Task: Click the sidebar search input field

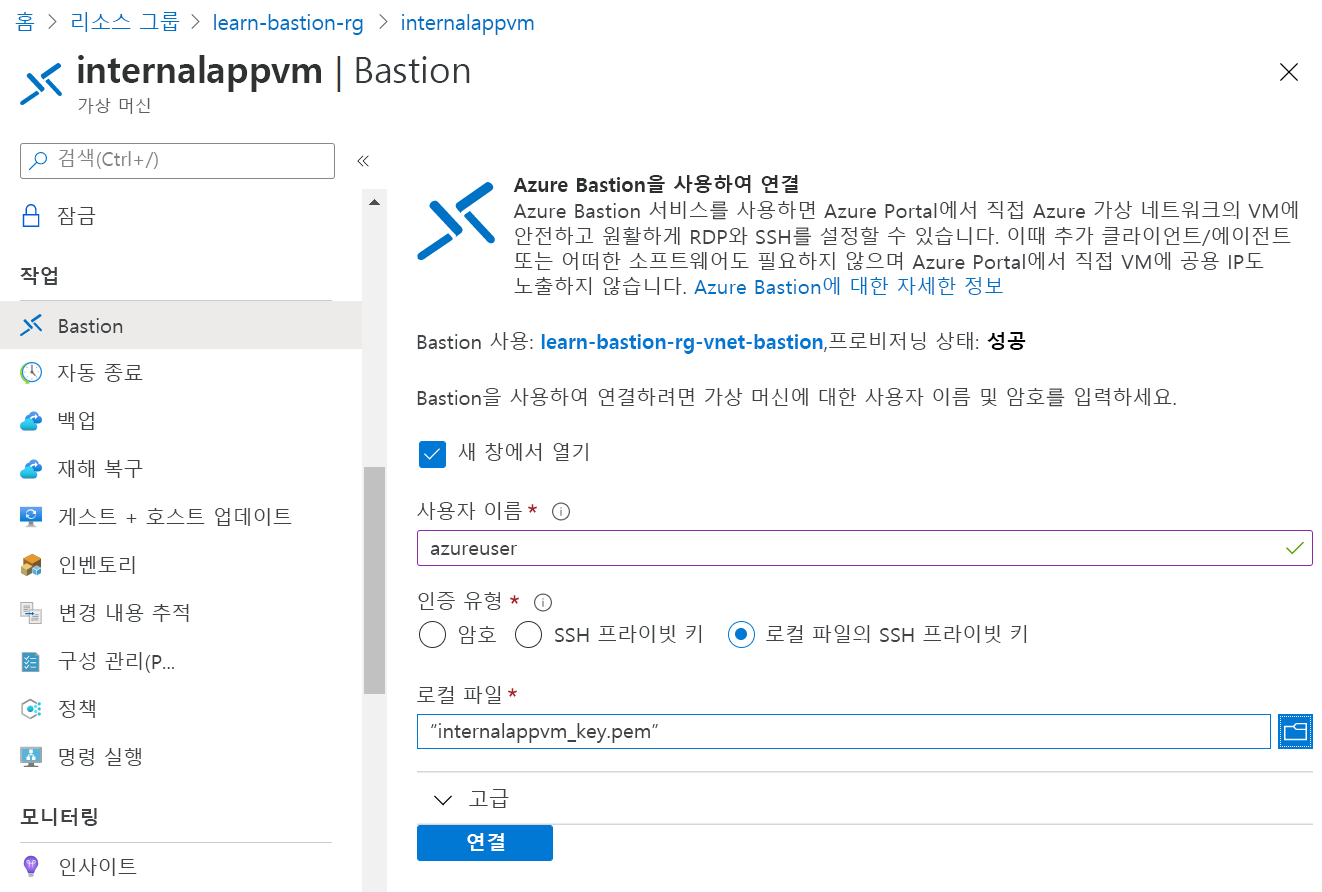Action: [177, 161]
